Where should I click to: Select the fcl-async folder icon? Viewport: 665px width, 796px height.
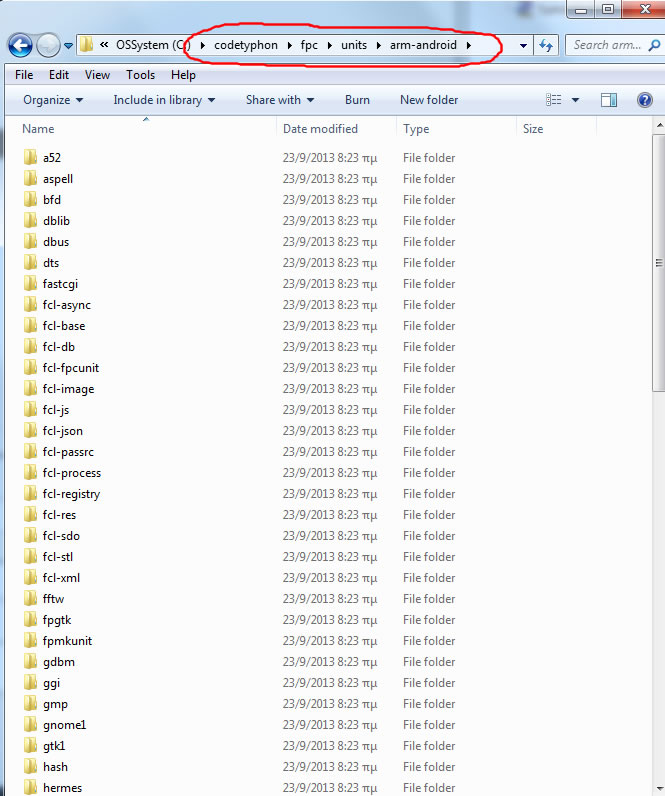coord(30,304)
